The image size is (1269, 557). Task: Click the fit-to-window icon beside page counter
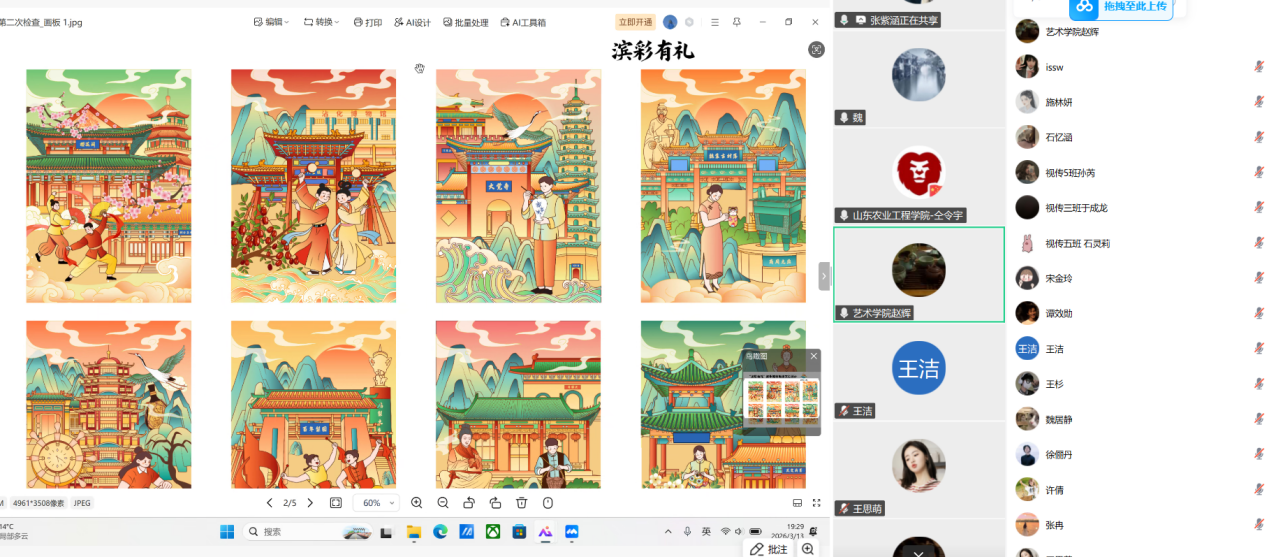pyautogui.click(x=336, y=503)
